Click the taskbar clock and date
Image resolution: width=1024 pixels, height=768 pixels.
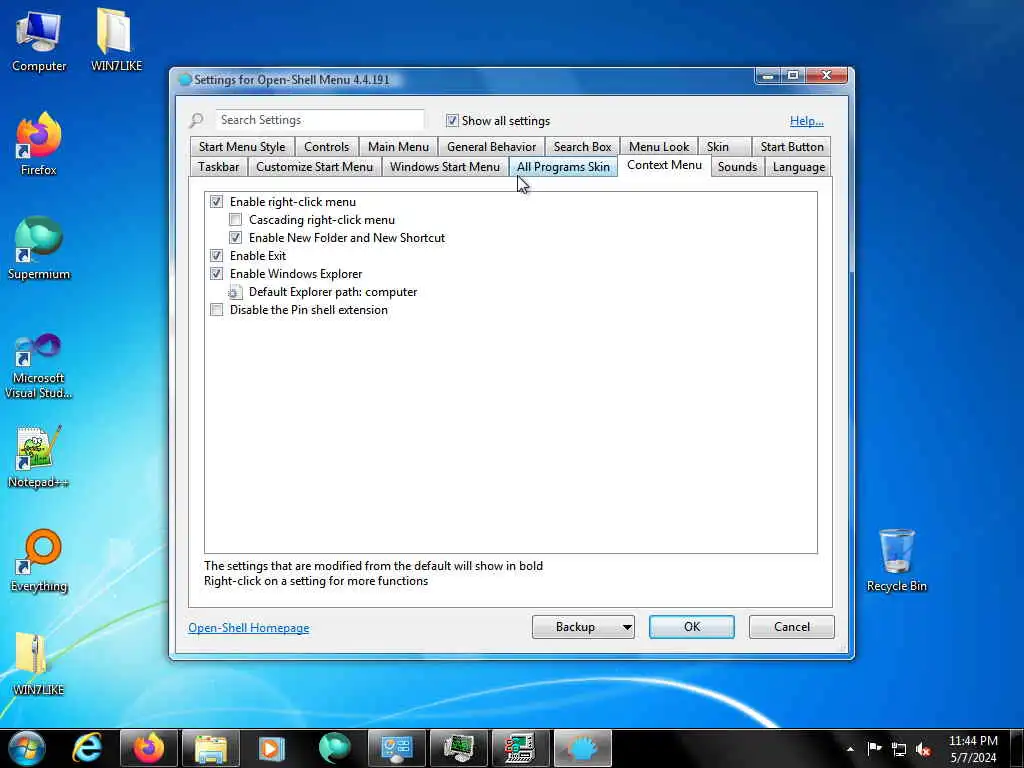click(x=973, y=749)
